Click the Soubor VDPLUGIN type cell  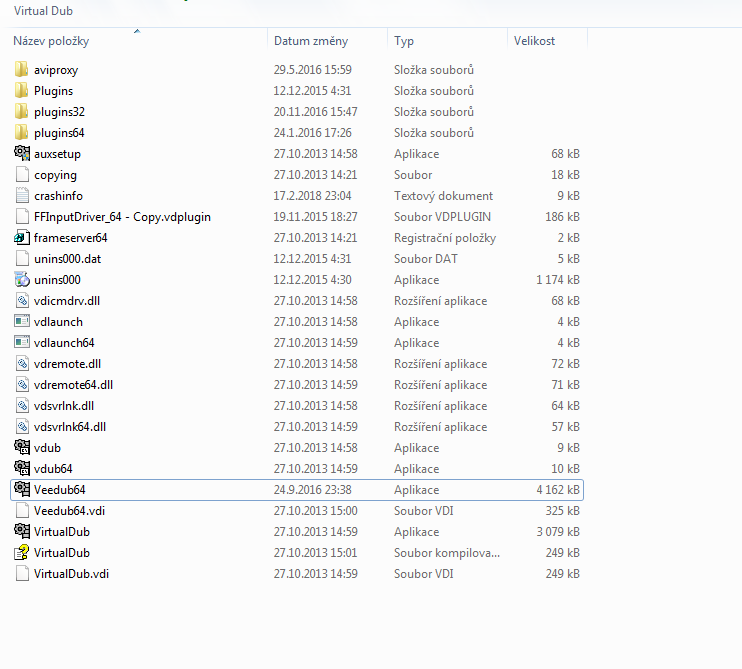tap(442, 217)
